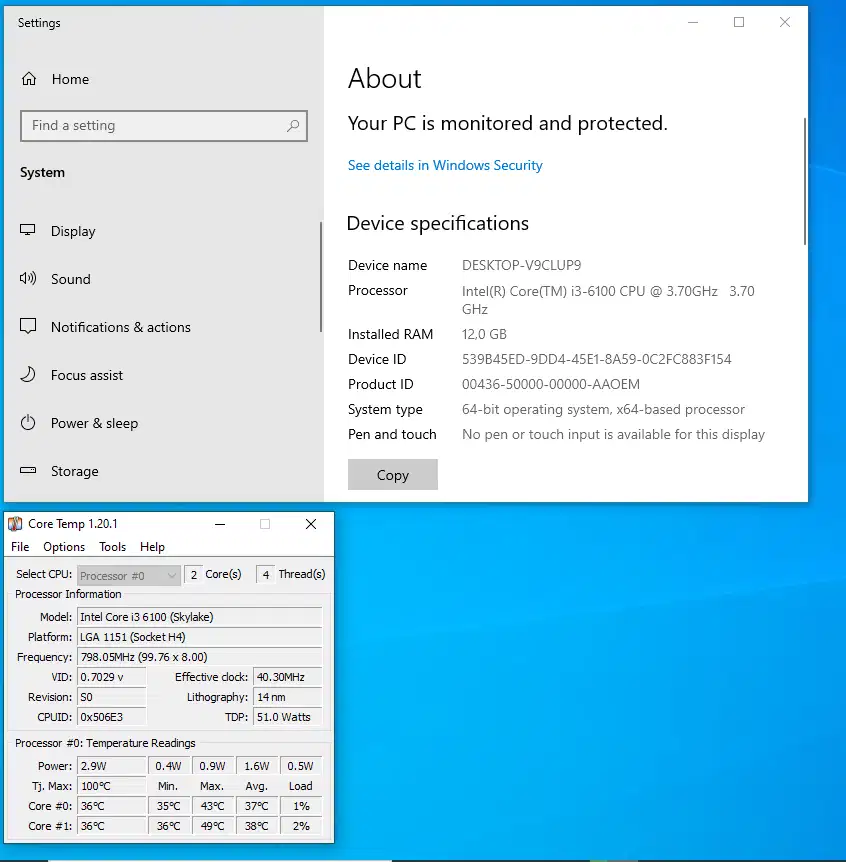Open Power & sleep page
The width and height of the screenshot is (846, 862).
coord(94,423)
